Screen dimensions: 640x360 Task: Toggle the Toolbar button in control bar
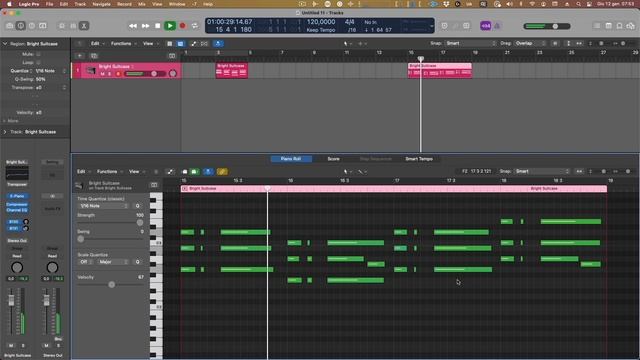43,26
